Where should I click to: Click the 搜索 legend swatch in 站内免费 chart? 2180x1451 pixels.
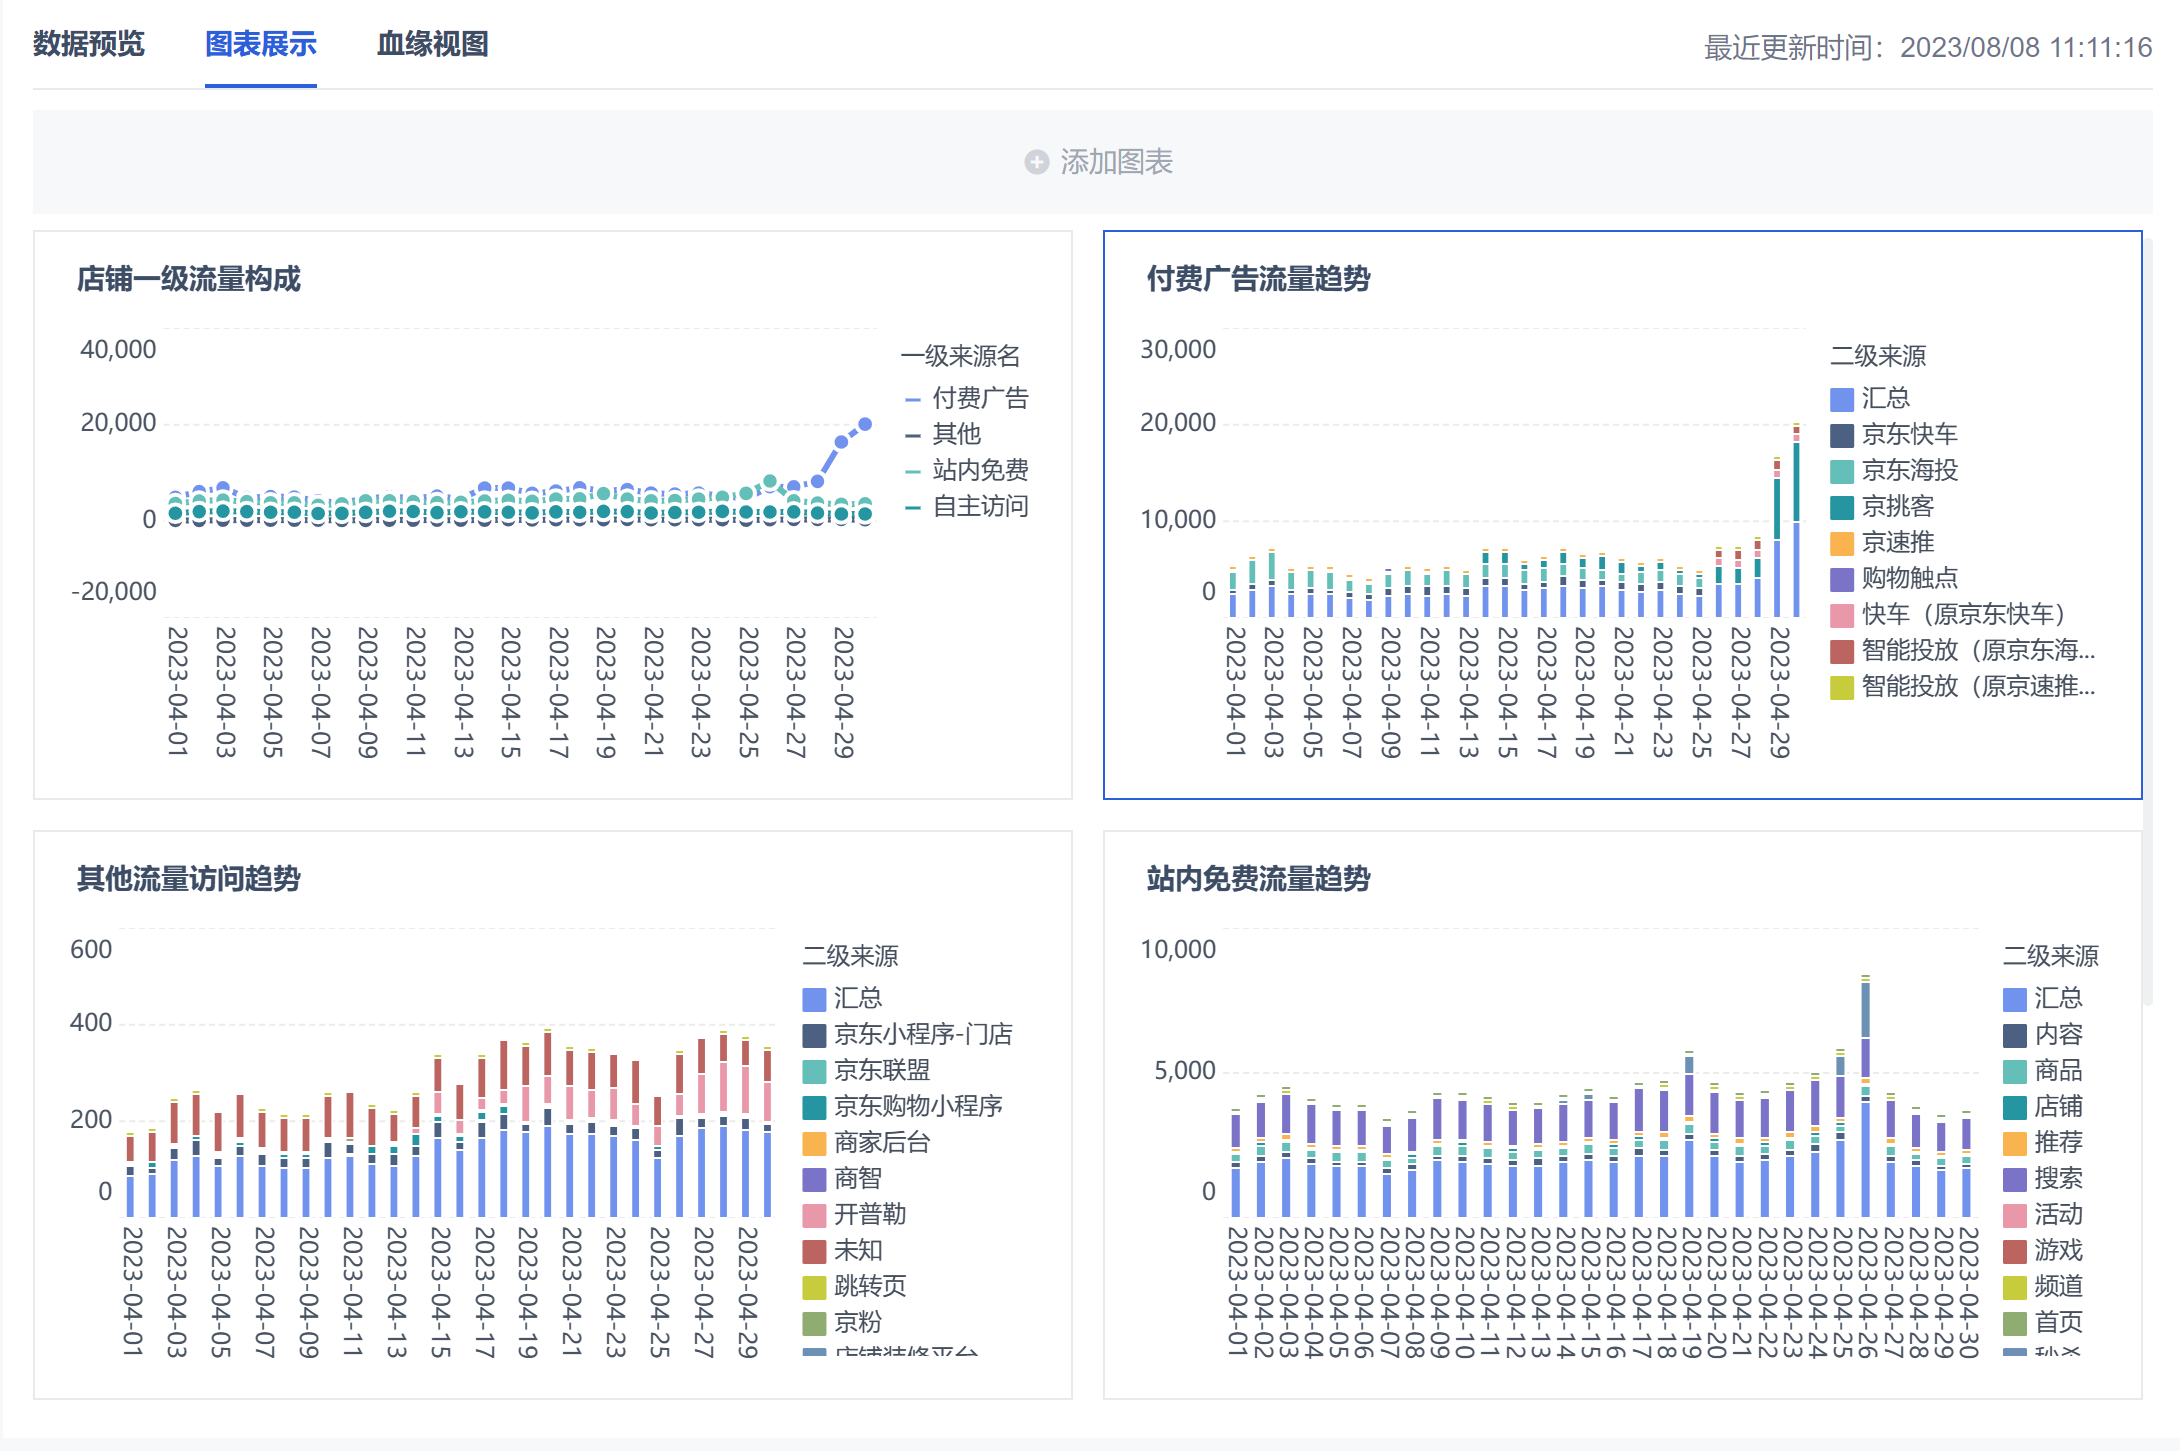[x=2014, y=1180]
